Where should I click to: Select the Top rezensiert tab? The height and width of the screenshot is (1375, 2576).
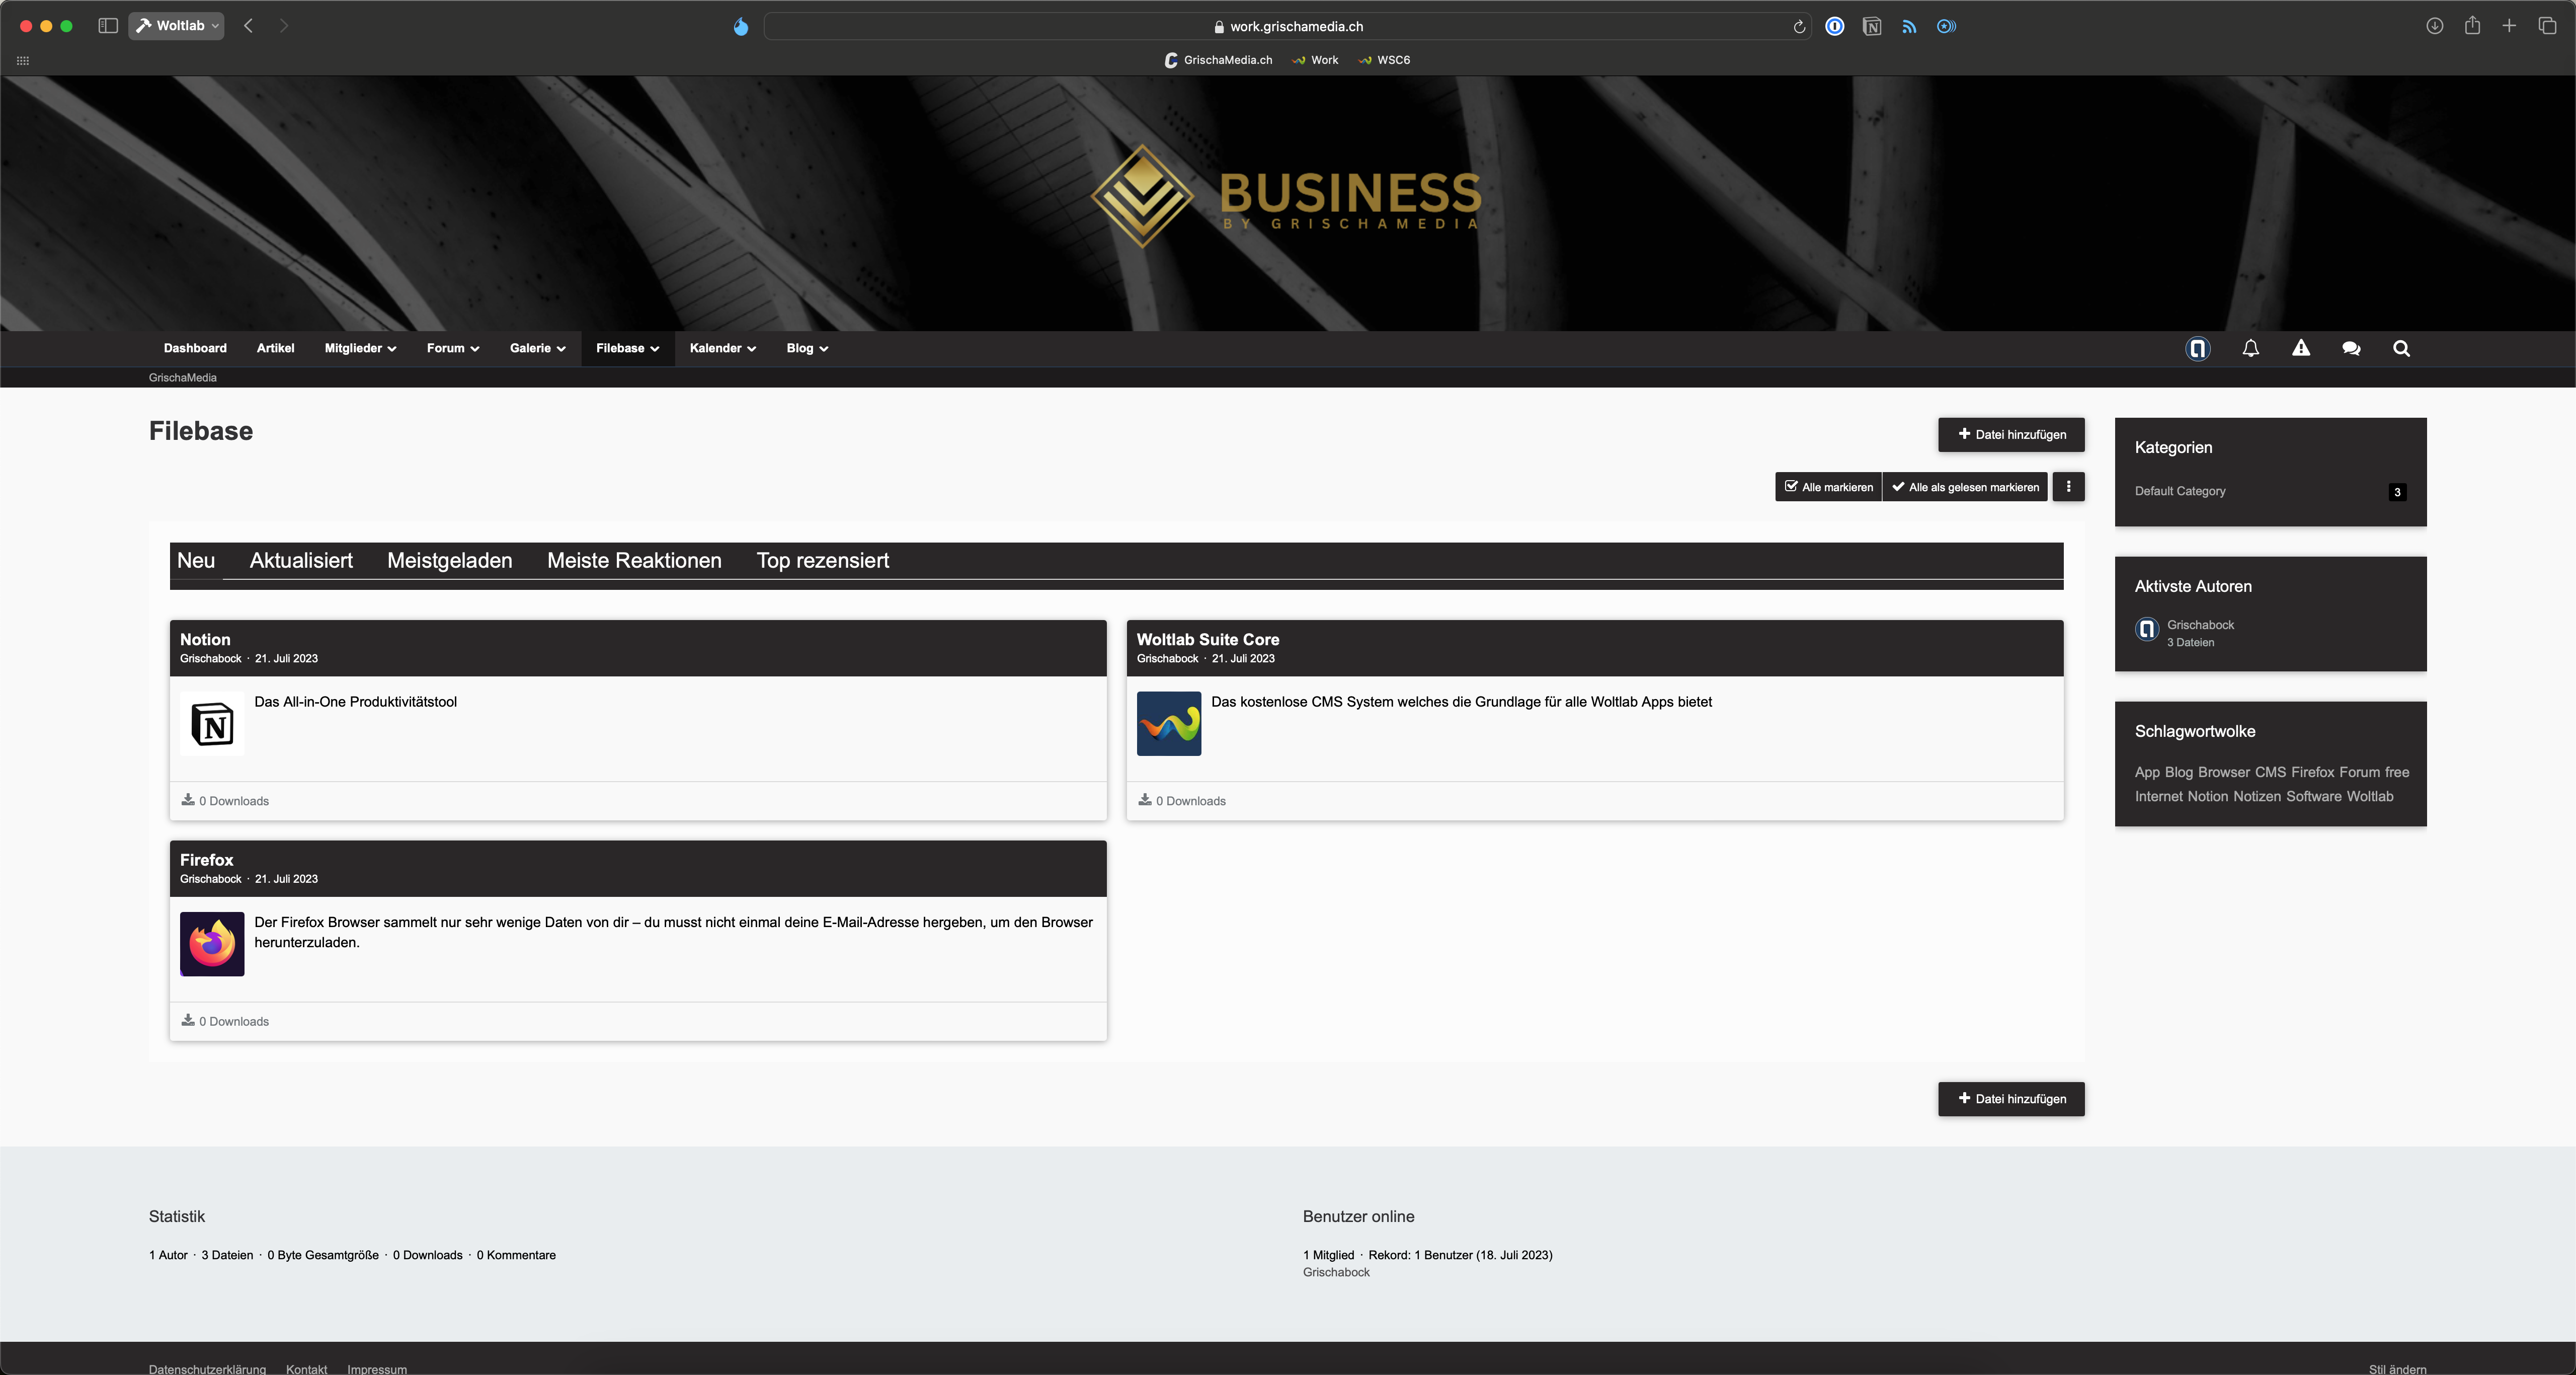[822, 561]
